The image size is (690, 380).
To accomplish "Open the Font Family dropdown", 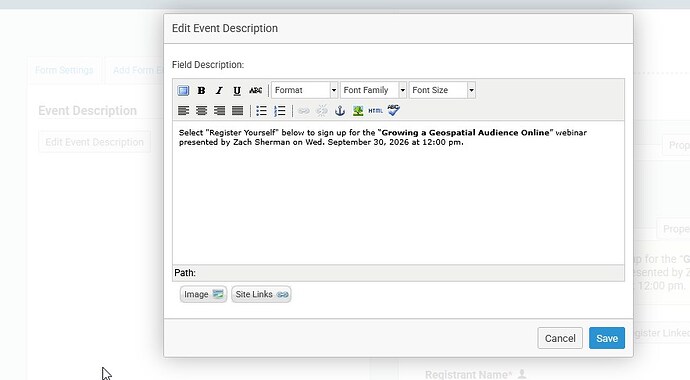I will coord(373,90).
